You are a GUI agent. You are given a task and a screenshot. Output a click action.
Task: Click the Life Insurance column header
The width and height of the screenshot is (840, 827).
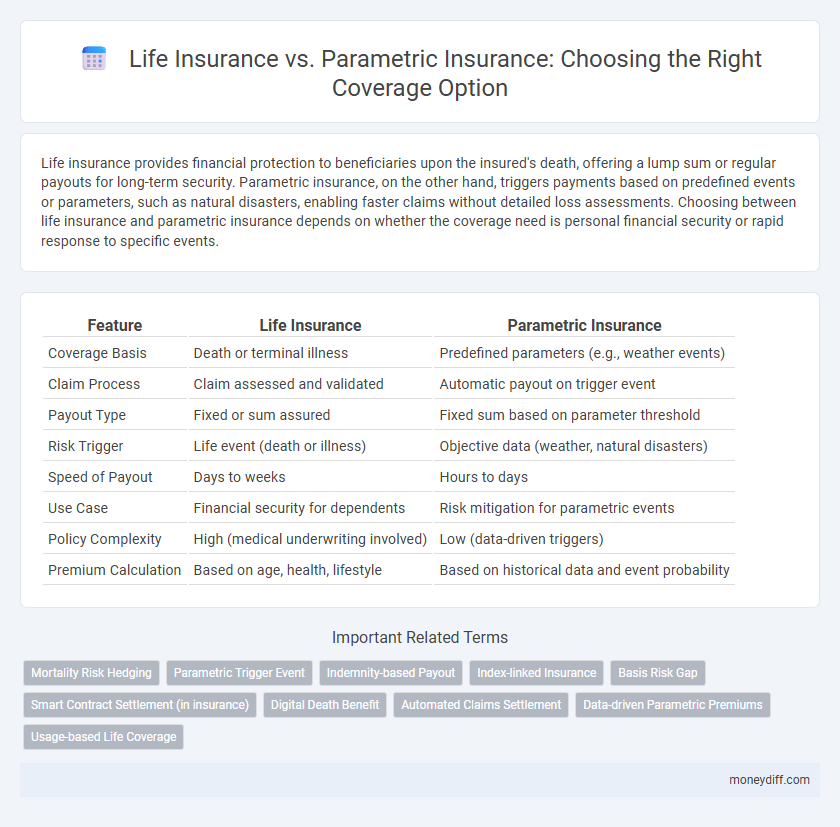point(310,325)
